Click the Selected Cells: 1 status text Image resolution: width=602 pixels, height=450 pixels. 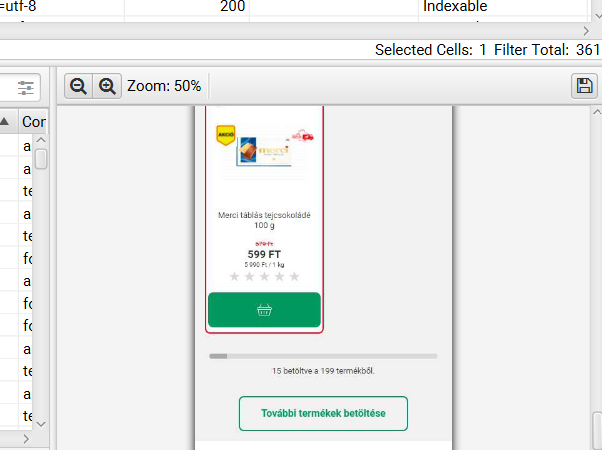tap(430, 50)
